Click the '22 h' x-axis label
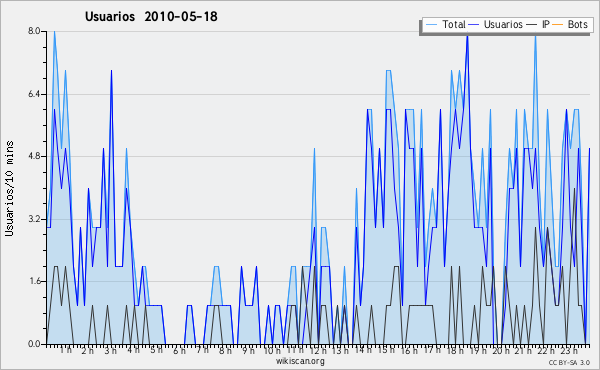The image size is (600, 370). tap(546, 351)
